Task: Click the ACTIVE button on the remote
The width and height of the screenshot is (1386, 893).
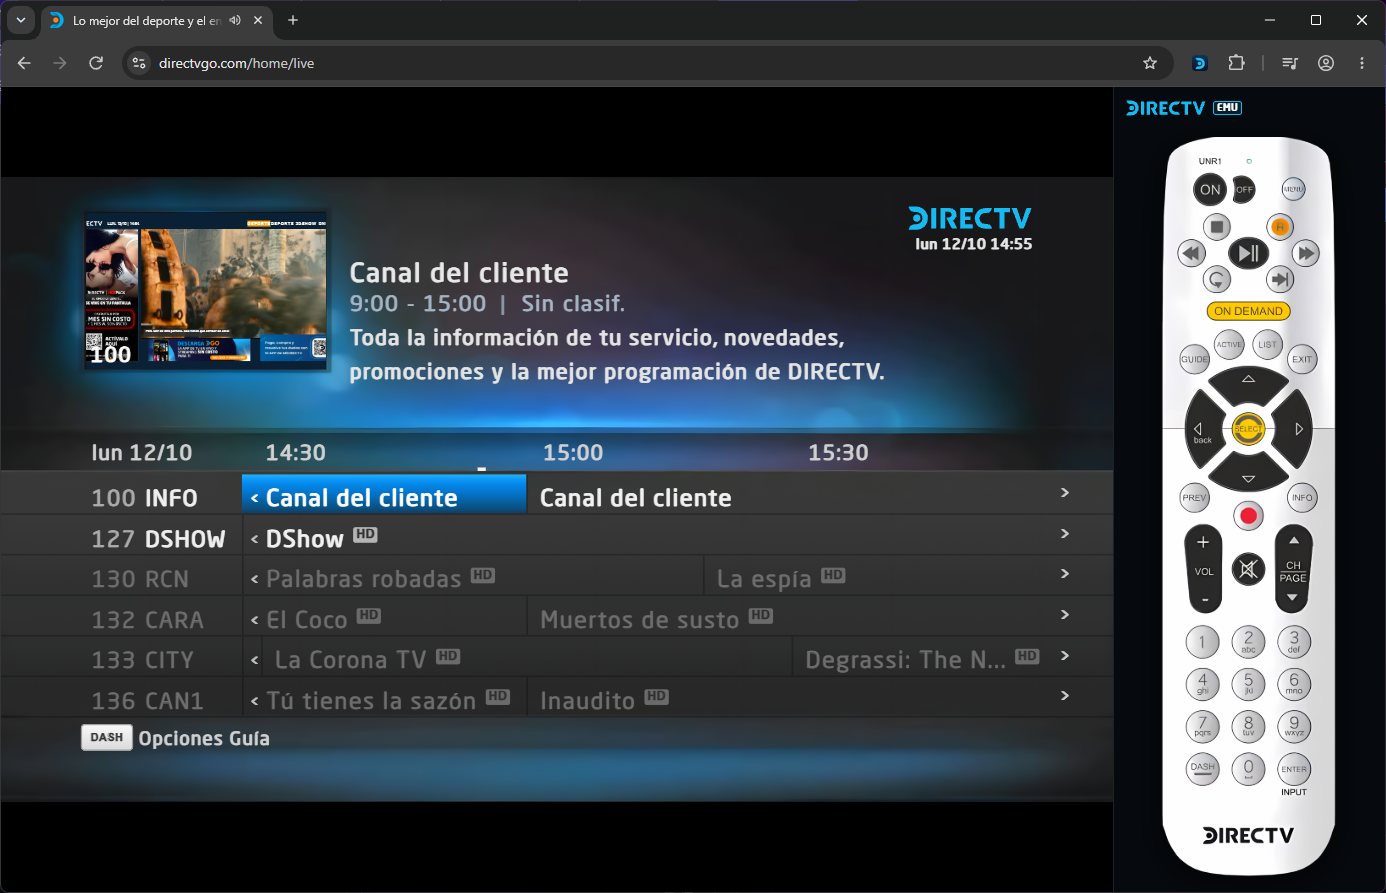Action: click(x=1229, y=344)
